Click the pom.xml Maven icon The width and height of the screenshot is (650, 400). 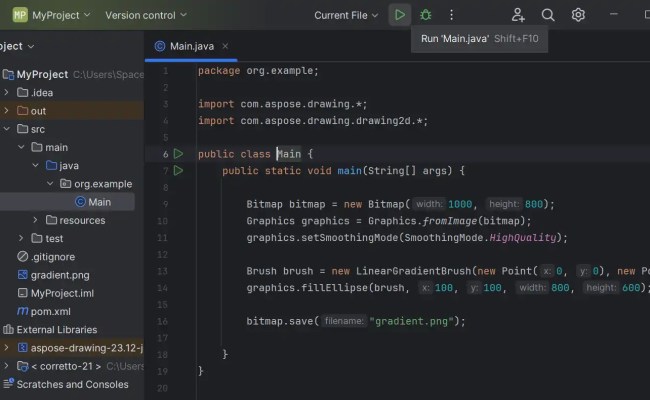[x=22, y=311]
